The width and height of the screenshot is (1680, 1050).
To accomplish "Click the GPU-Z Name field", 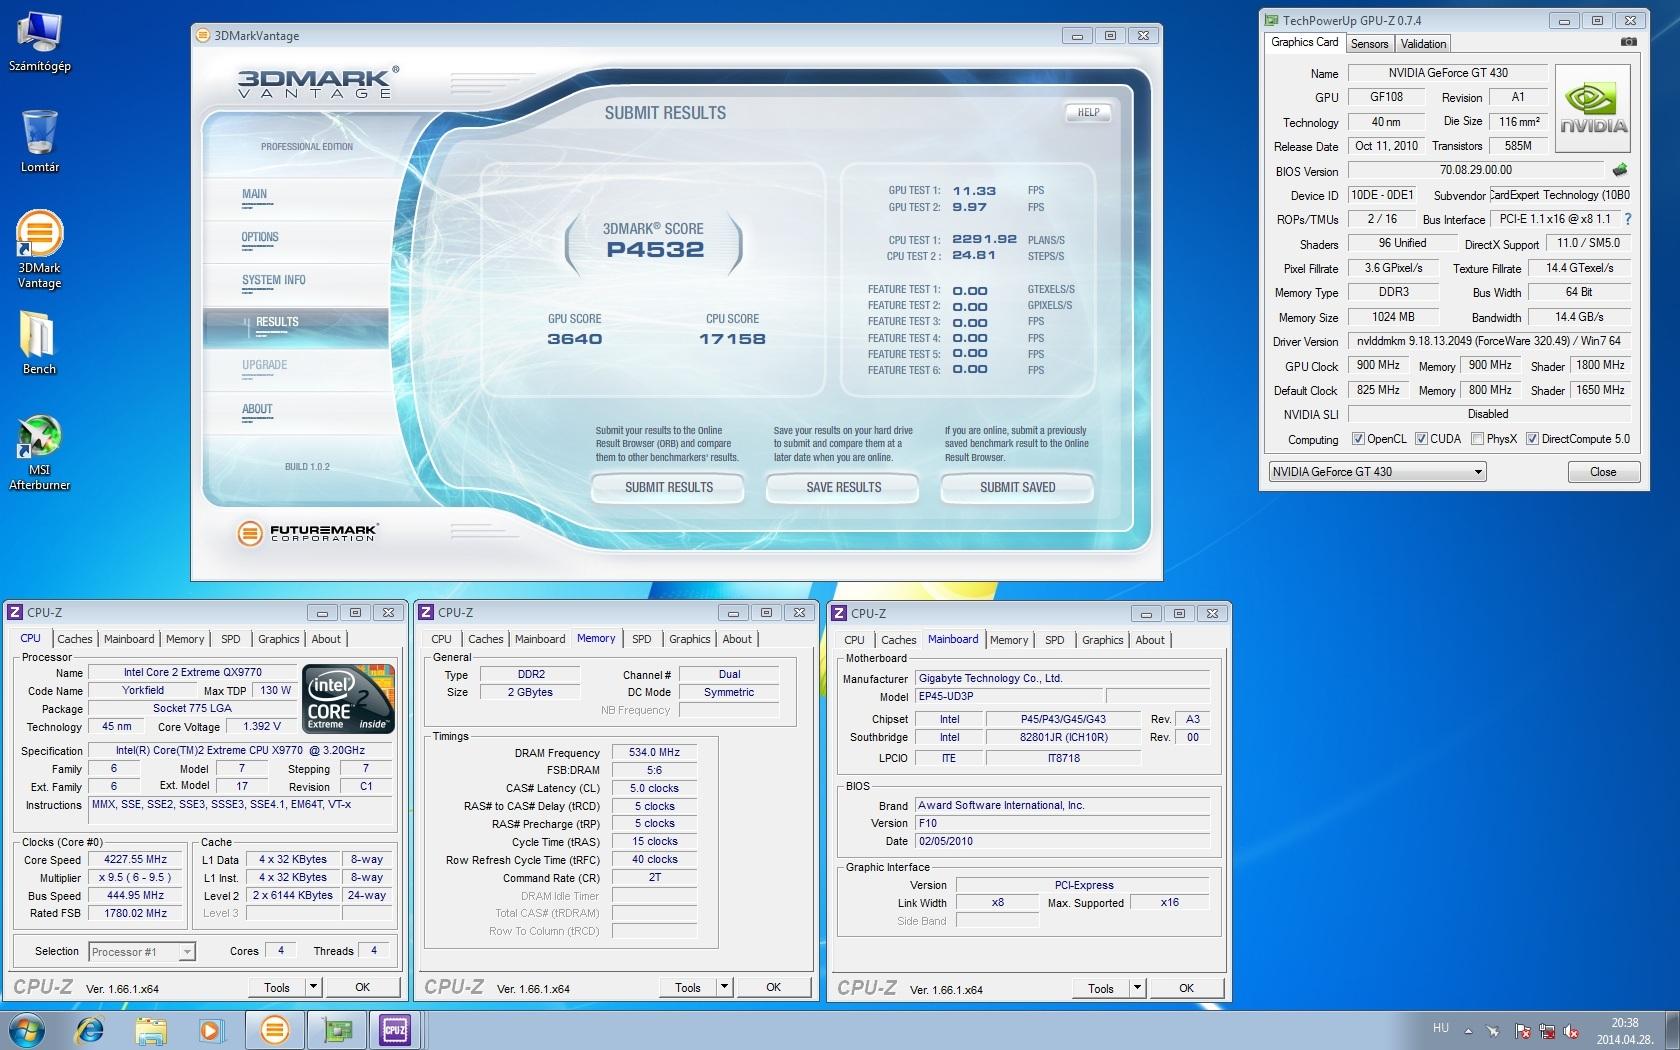I will coord(1448,73).
